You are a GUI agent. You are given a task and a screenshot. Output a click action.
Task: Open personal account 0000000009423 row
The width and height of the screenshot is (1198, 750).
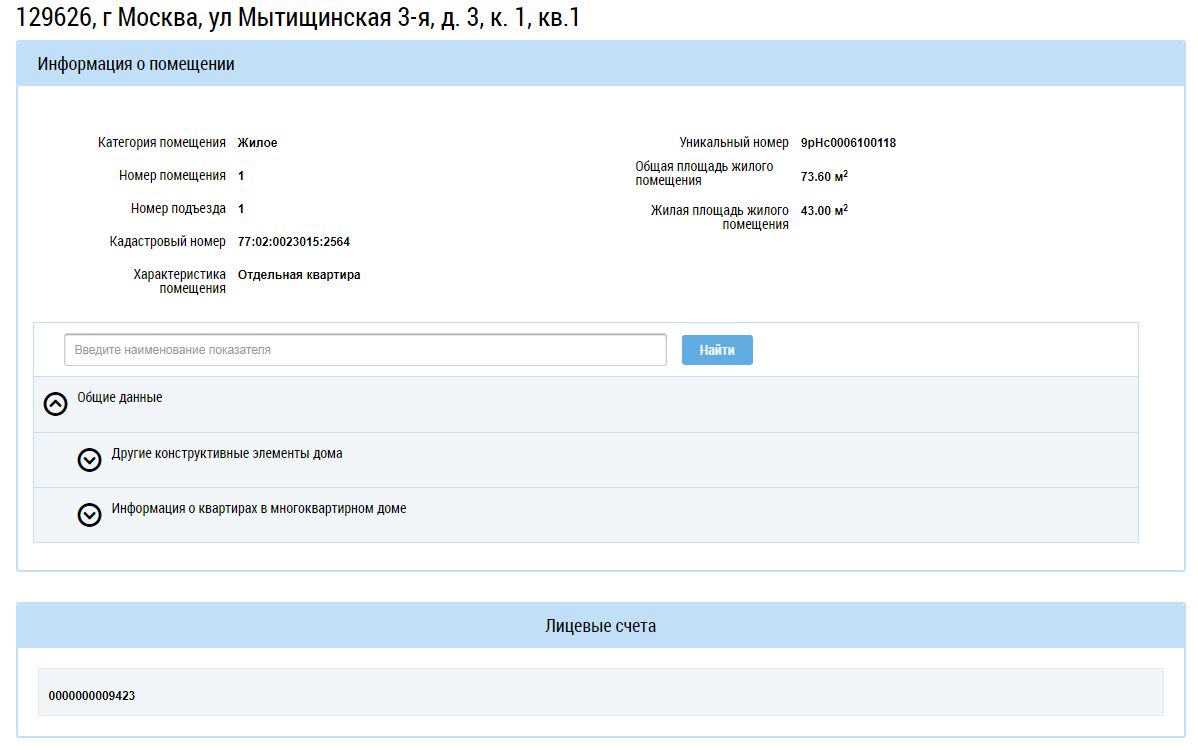click(92, 695)
